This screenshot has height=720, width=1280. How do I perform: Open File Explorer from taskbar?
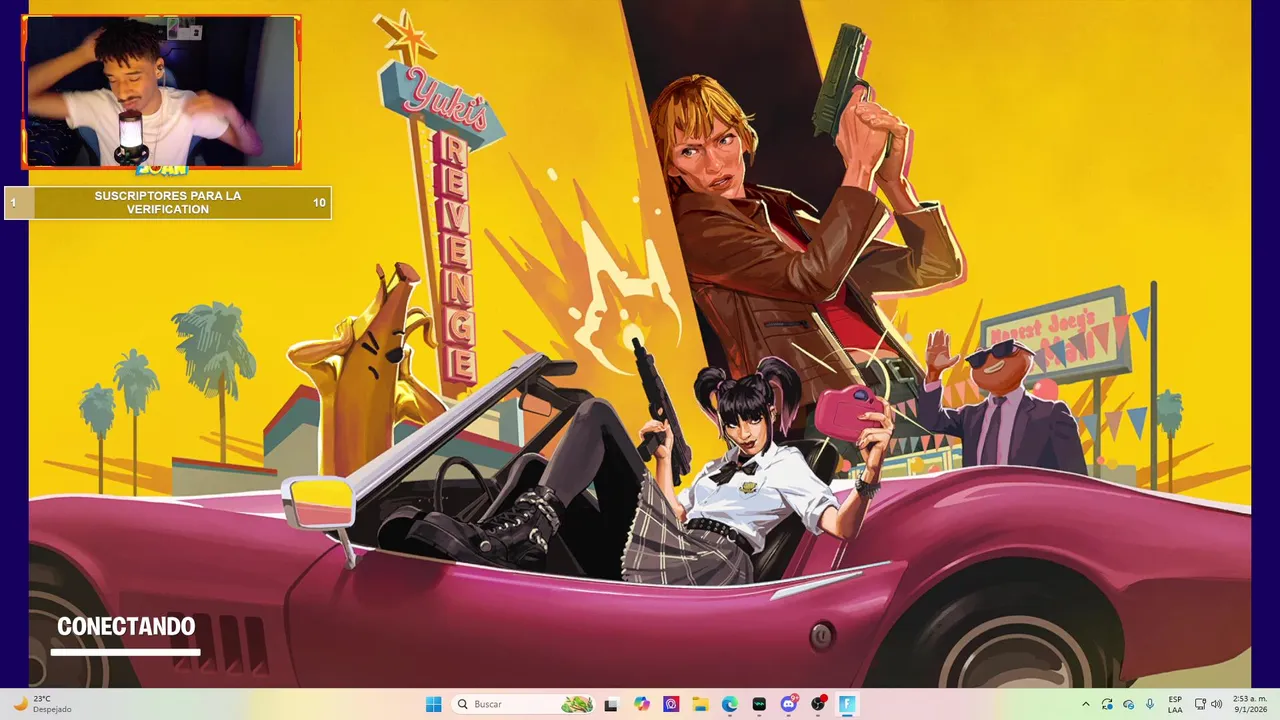pos(701,704)
